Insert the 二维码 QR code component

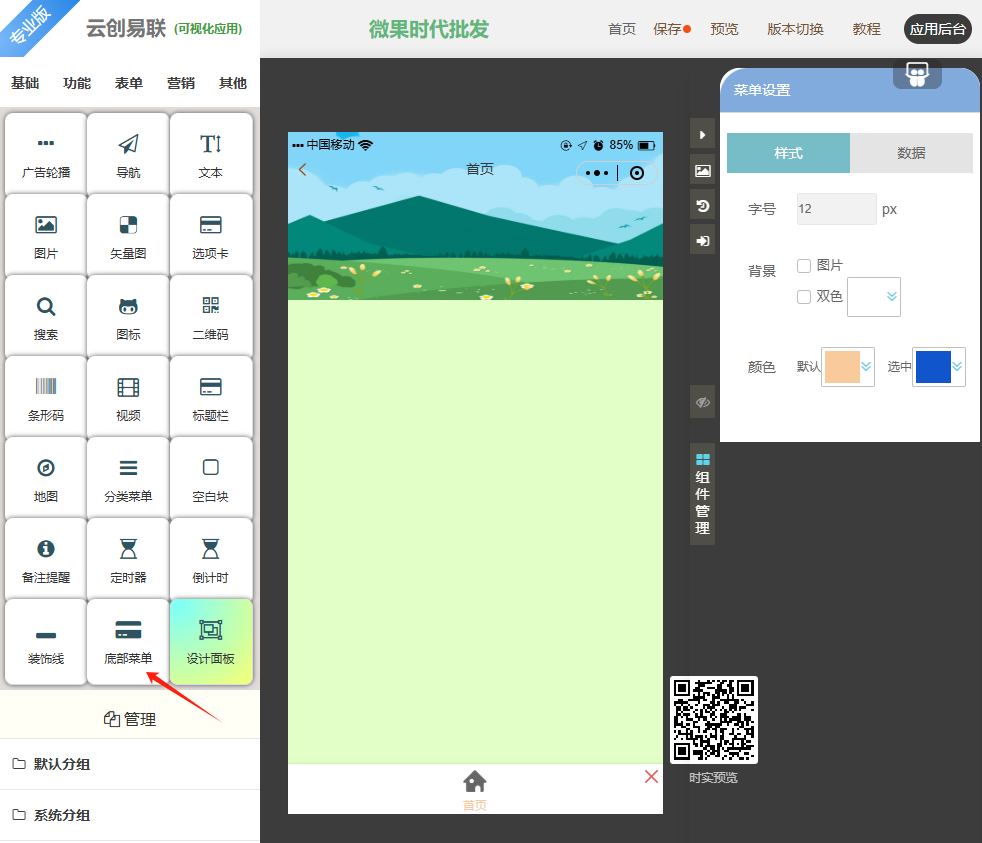coord(210,315)
